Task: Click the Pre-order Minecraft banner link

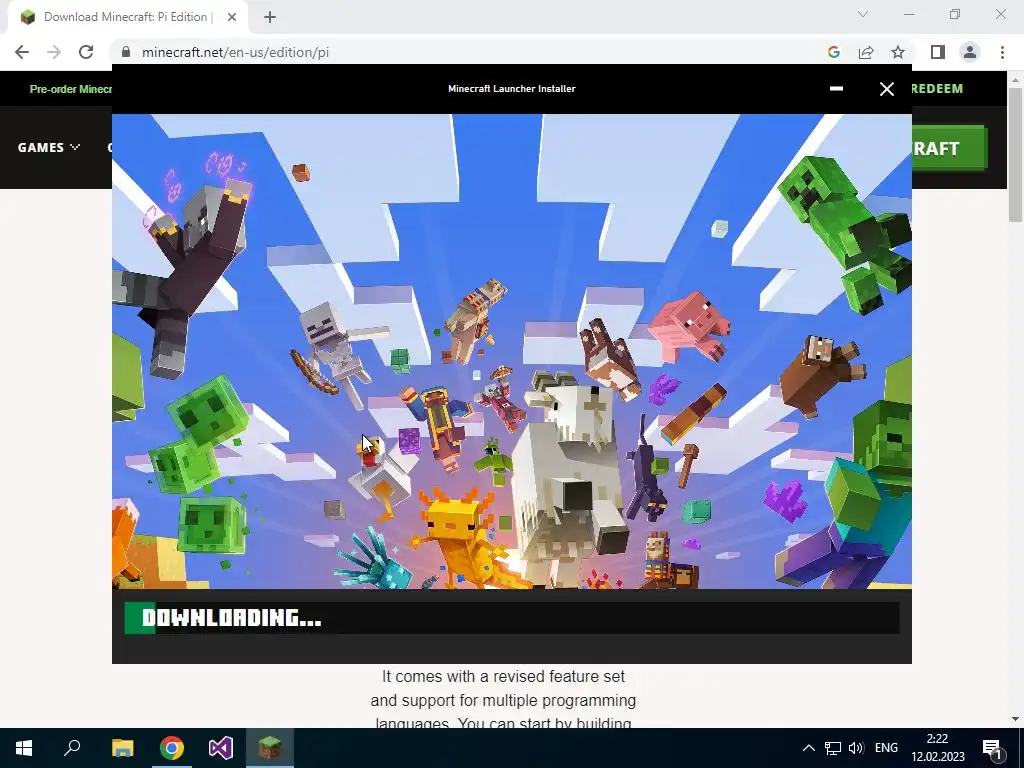Action: click(71, 89)
